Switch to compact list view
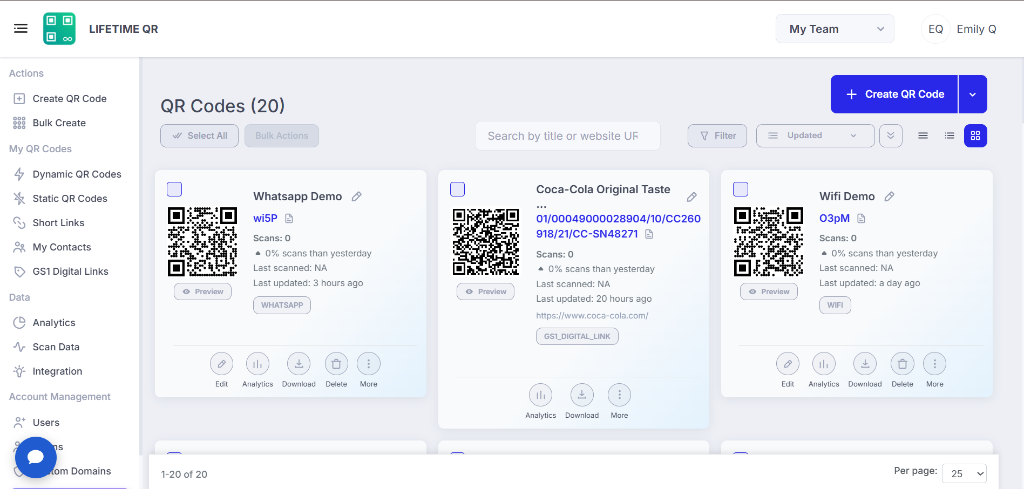Screen dimensions: 1024x489 (x=923, y=136)
